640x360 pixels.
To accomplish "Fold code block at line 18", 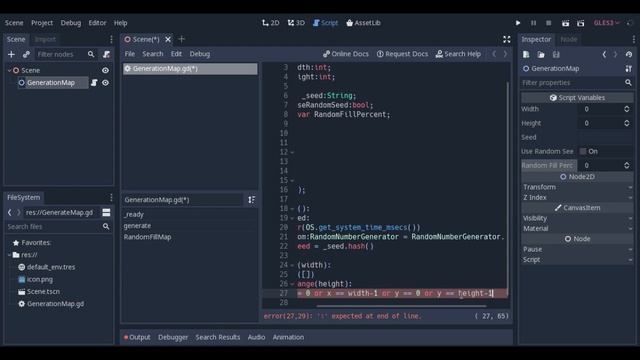I will tap(292, 209).
